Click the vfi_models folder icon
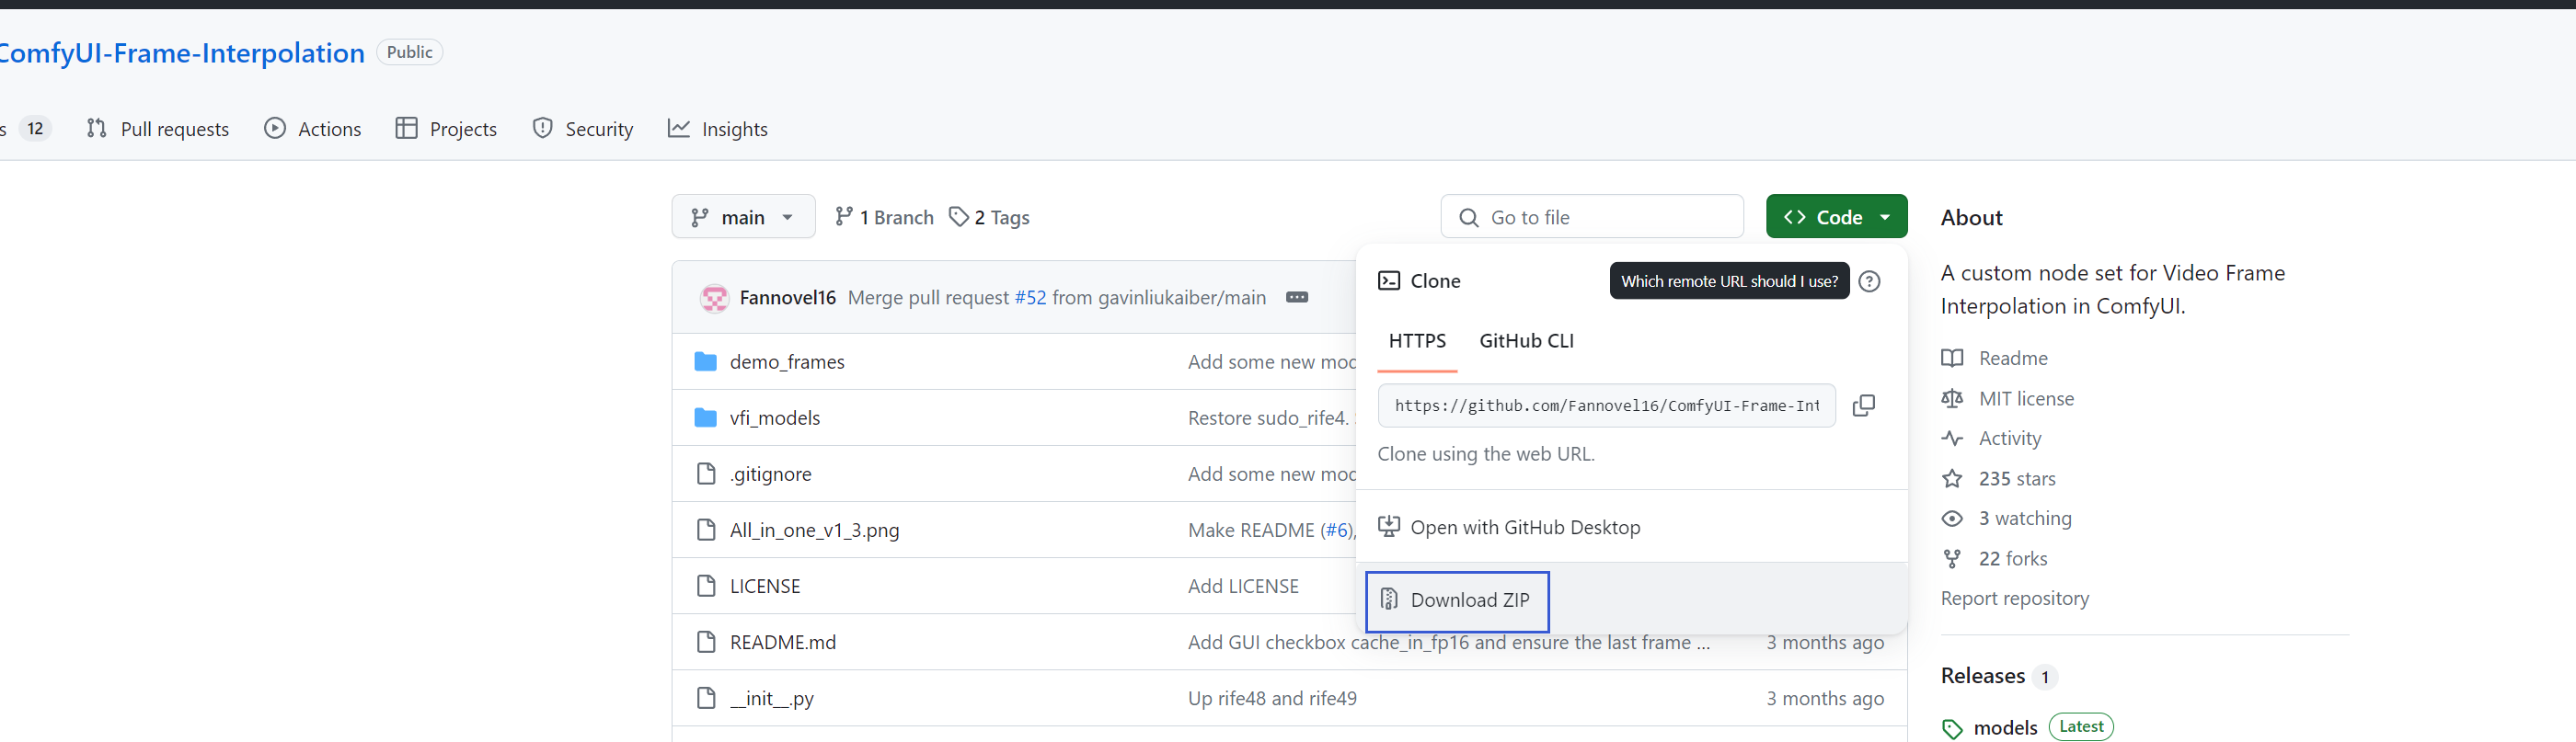This screenshot has width=2576, height=742. tap(705, 418)
